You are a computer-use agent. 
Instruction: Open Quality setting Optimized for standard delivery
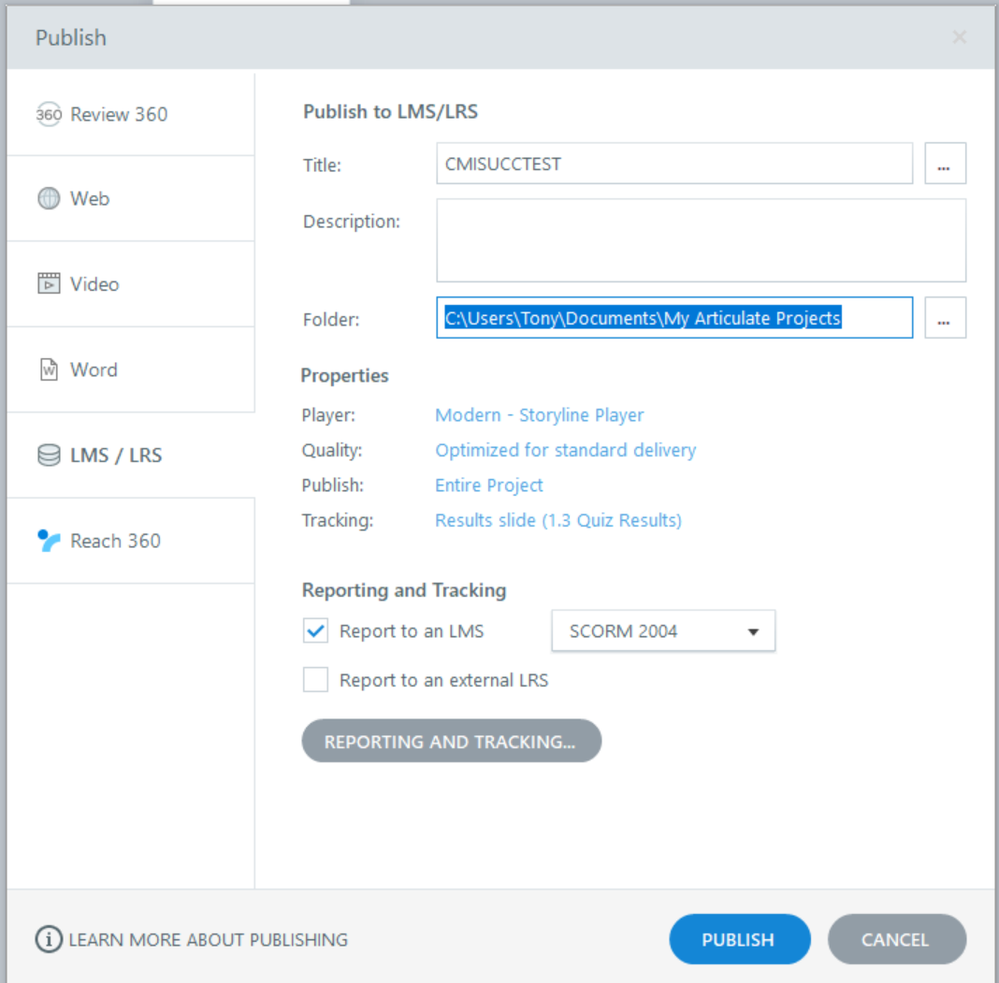pyautogui.click(x=565, y=450)
